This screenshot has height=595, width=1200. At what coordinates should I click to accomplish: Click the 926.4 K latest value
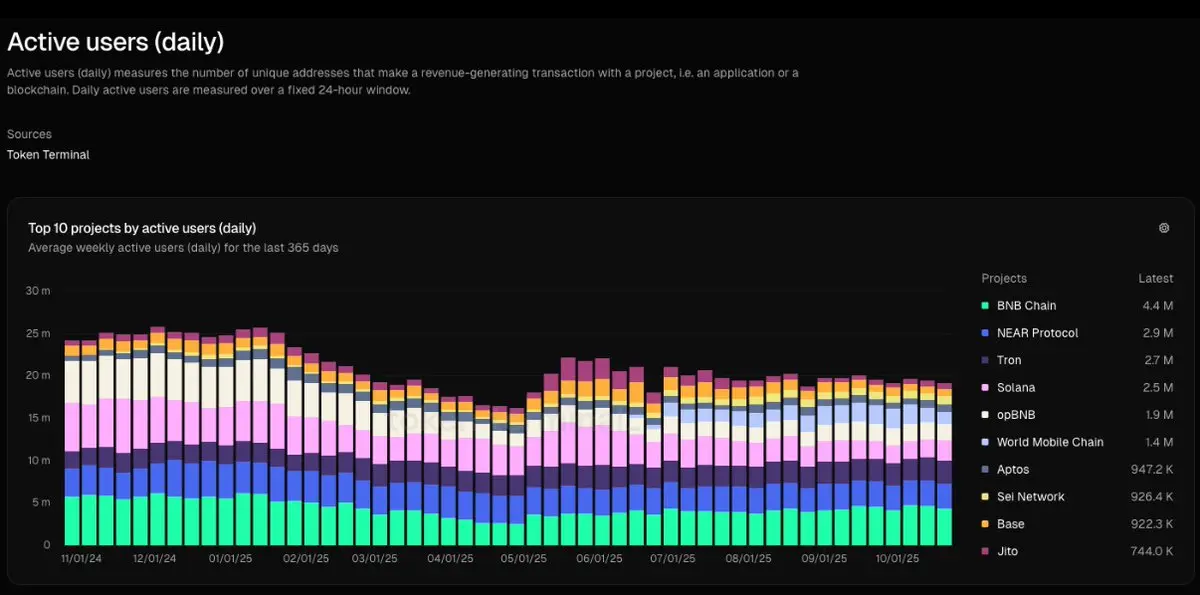[1153, 496]
